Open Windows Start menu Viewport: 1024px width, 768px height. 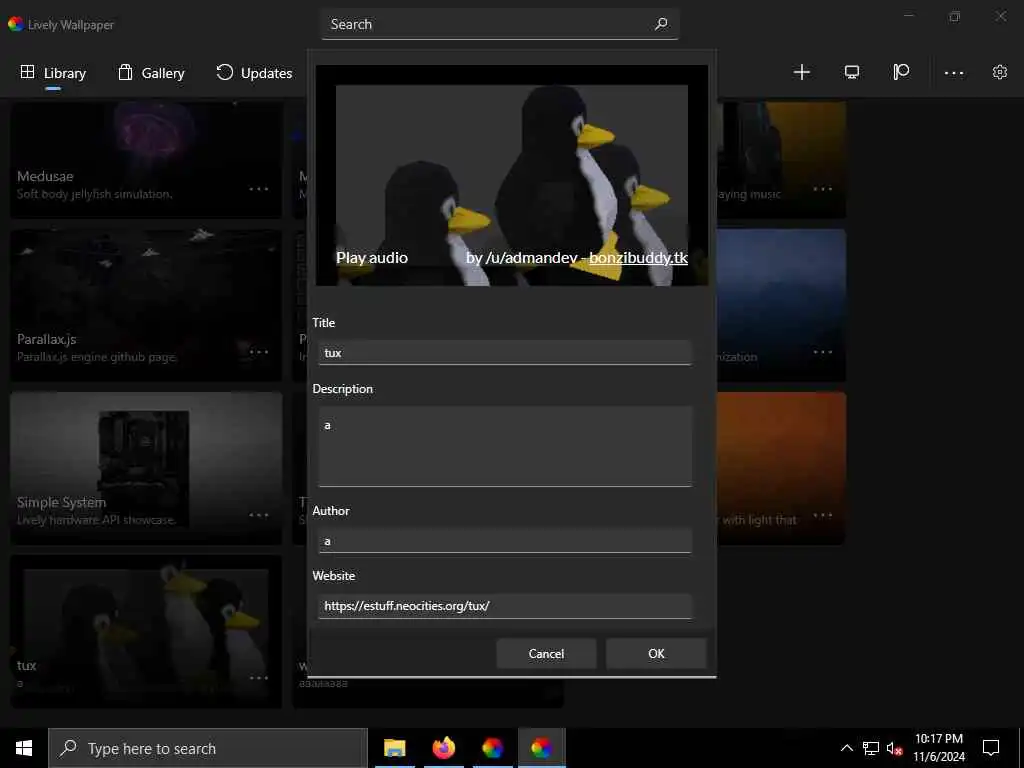24,748
